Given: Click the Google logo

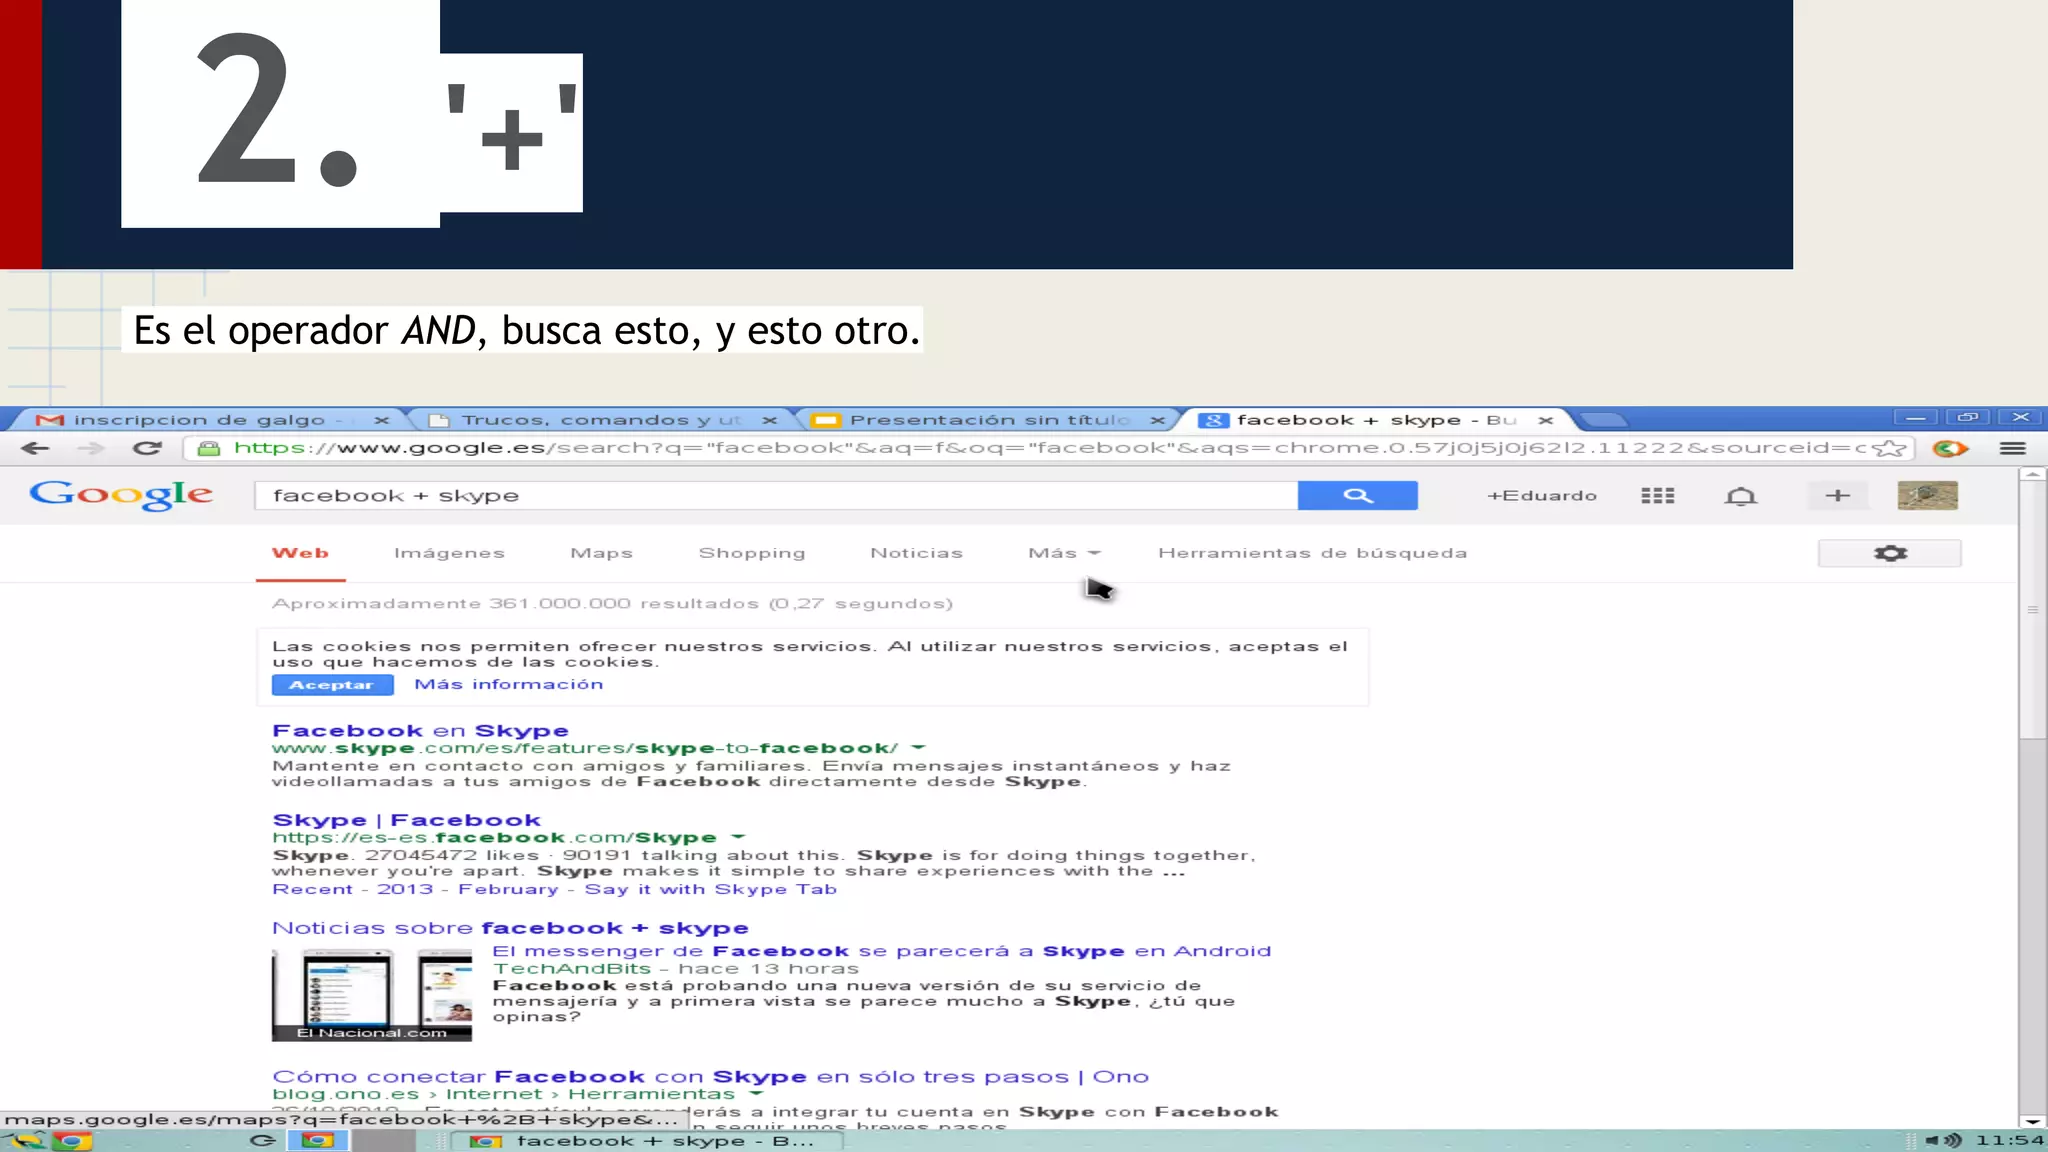Looking at the screenshot, I should (x=121, y=494).
